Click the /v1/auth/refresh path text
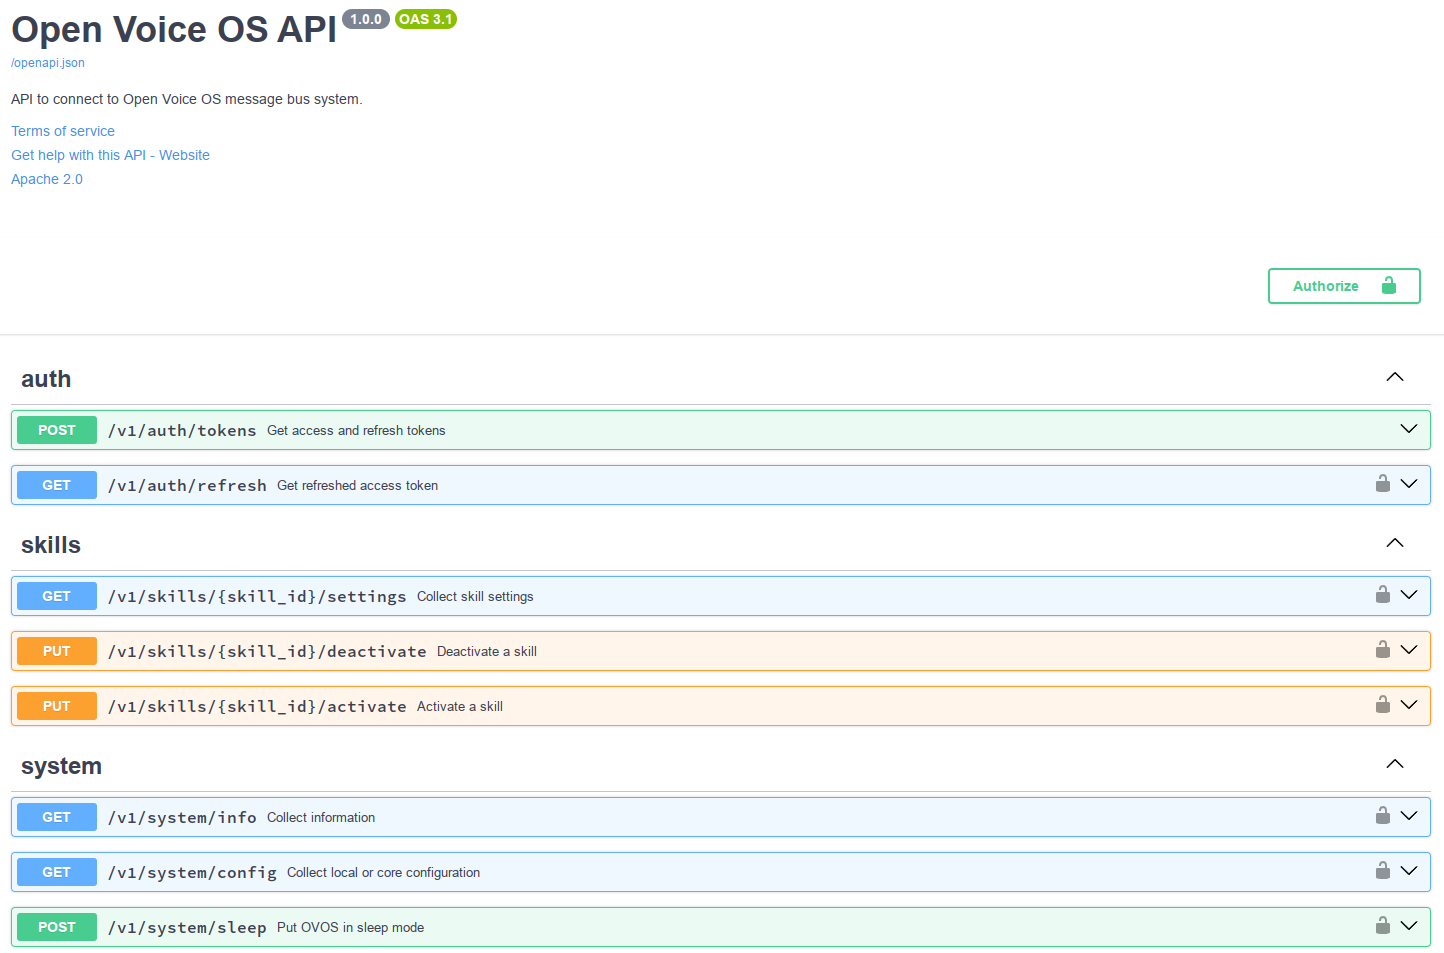1444x953 pixels. [x=187, y=485]
